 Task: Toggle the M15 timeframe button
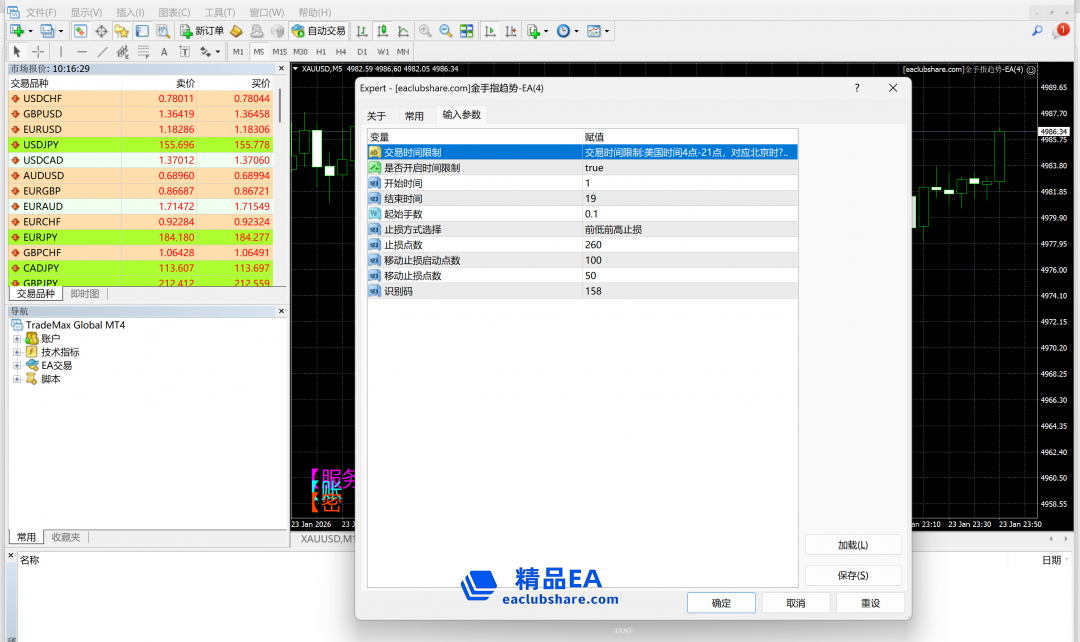point(279,51)
